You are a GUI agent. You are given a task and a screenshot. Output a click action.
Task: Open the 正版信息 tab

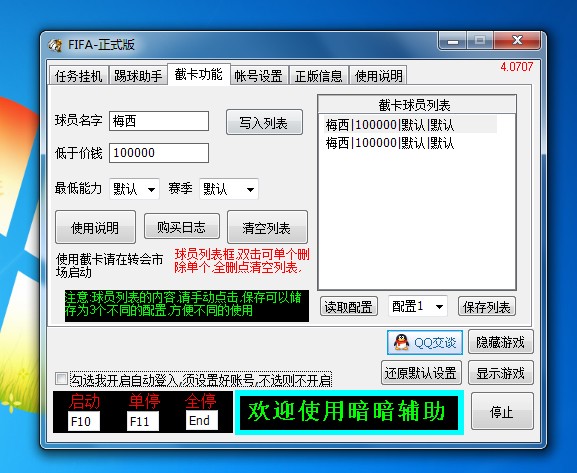[319, 76]
